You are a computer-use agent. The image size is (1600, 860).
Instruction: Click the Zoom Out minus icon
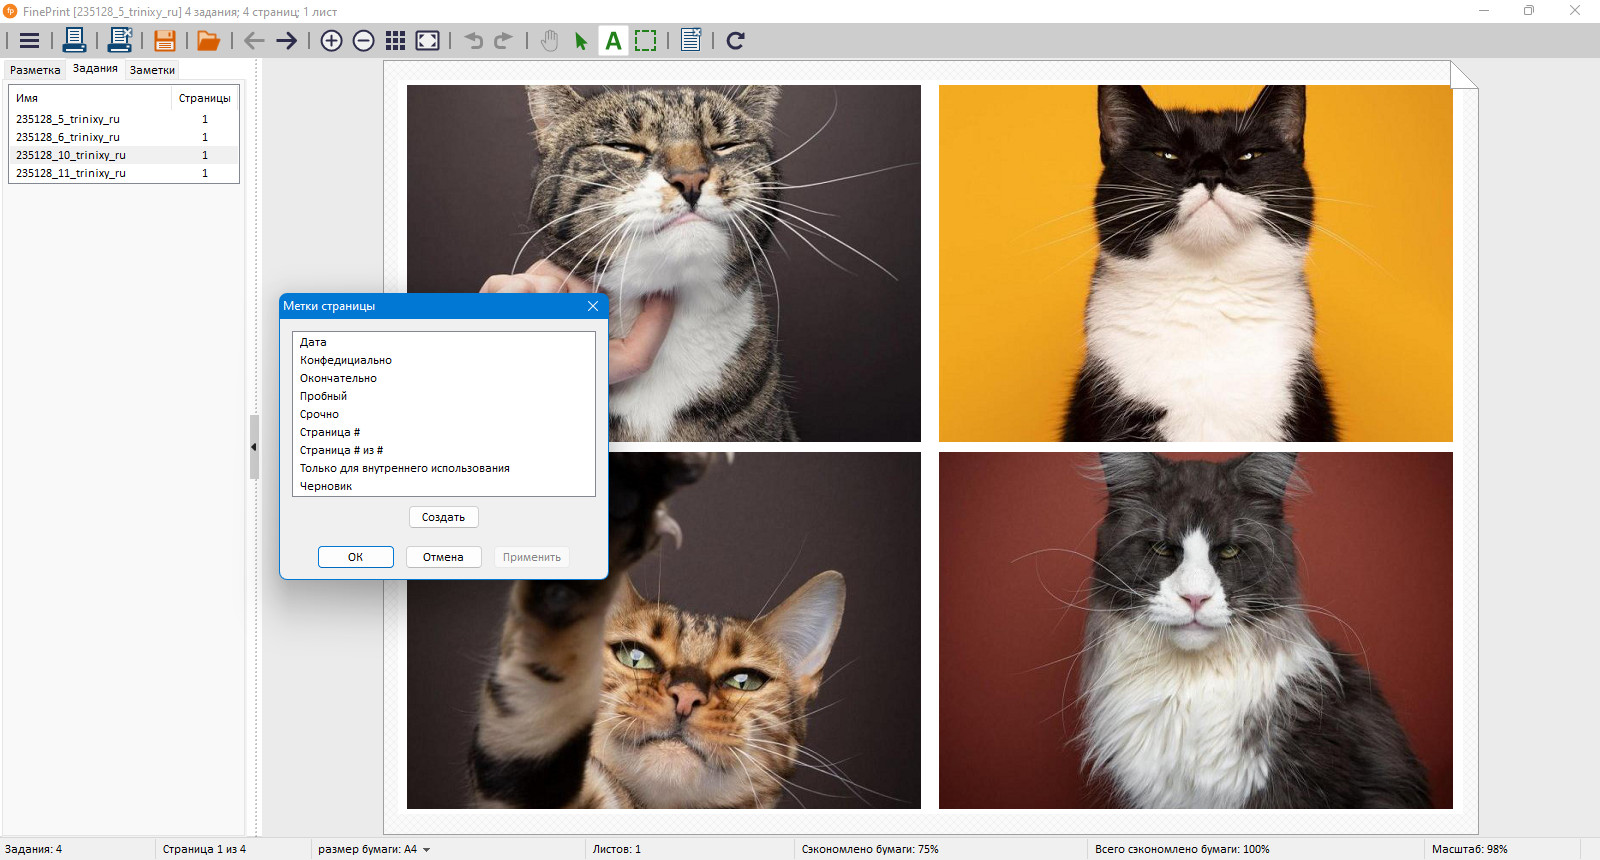(364, 41)
